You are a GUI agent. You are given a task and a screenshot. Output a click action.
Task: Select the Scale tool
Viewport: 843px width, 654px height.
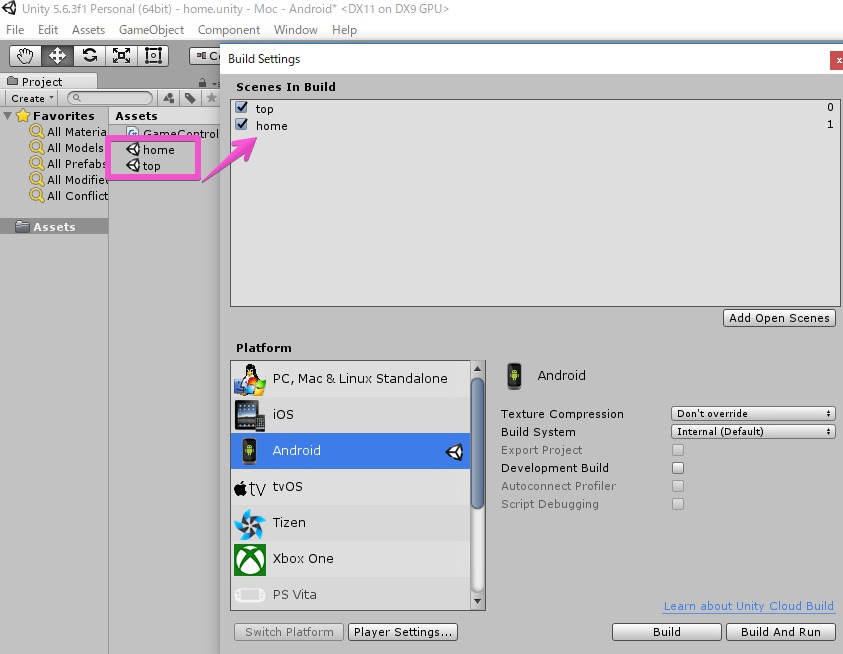tap(121, 56)
